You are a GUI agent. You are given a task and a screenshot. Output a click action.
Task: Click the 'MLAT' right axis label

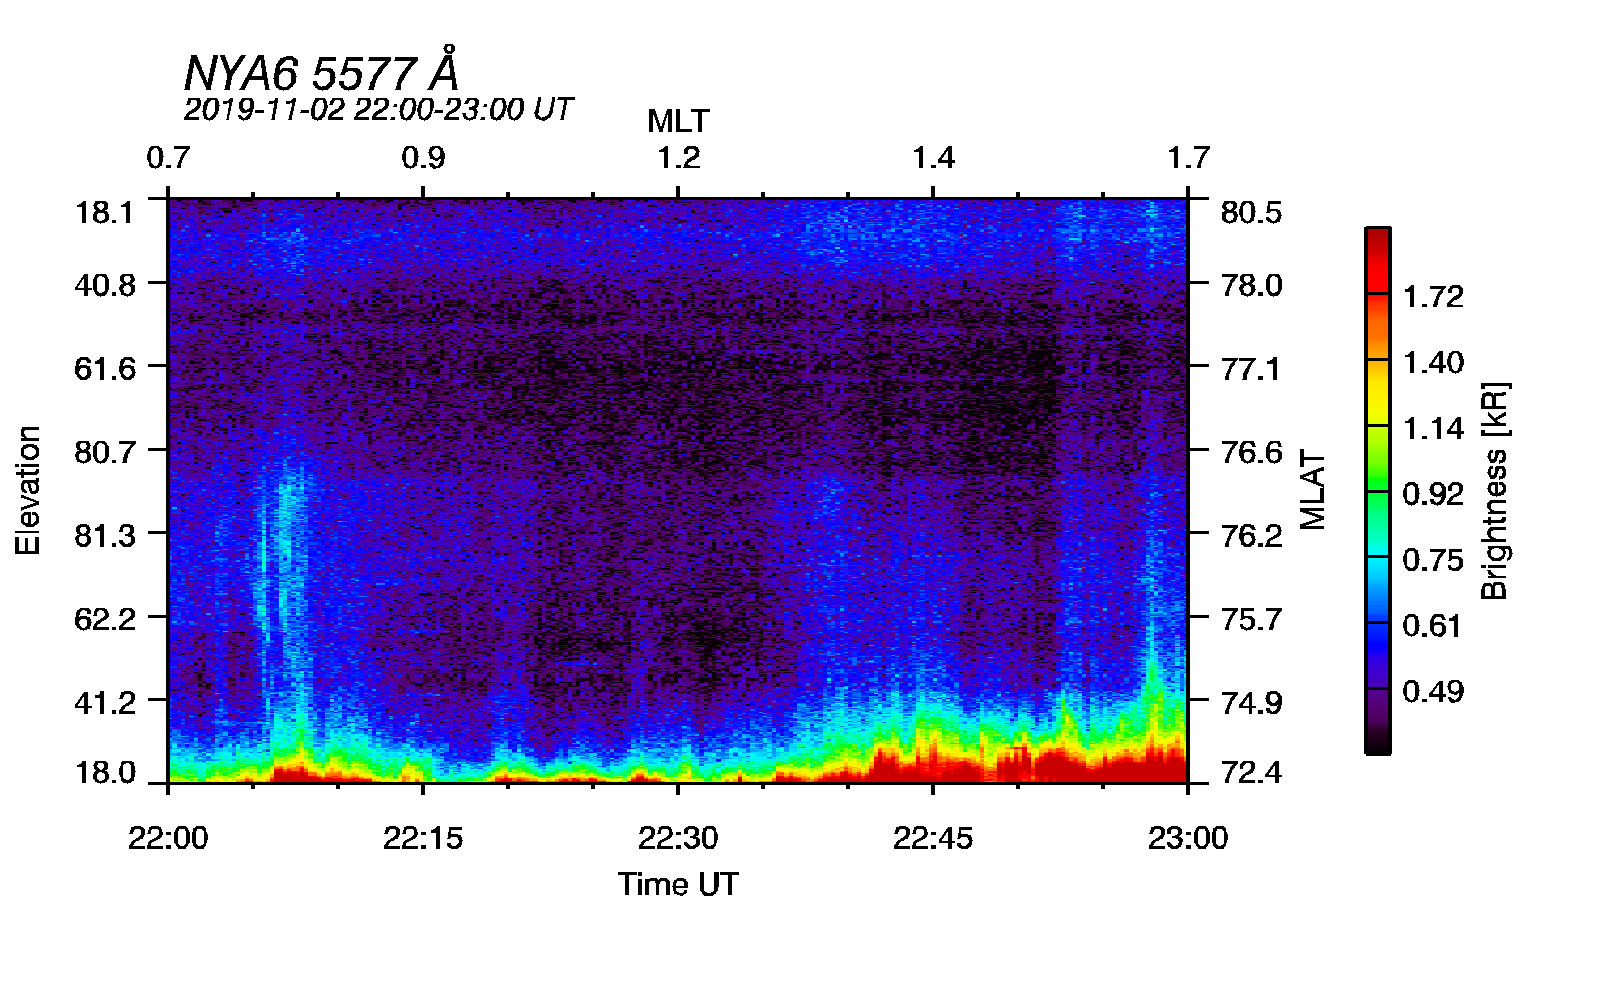pyautogui.click(x=1313, y=490)
